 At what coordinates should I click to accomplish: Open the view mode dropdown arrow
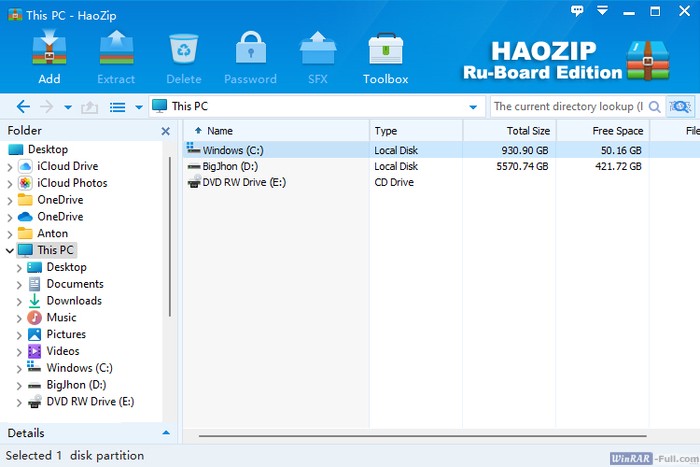click(139, 107)
